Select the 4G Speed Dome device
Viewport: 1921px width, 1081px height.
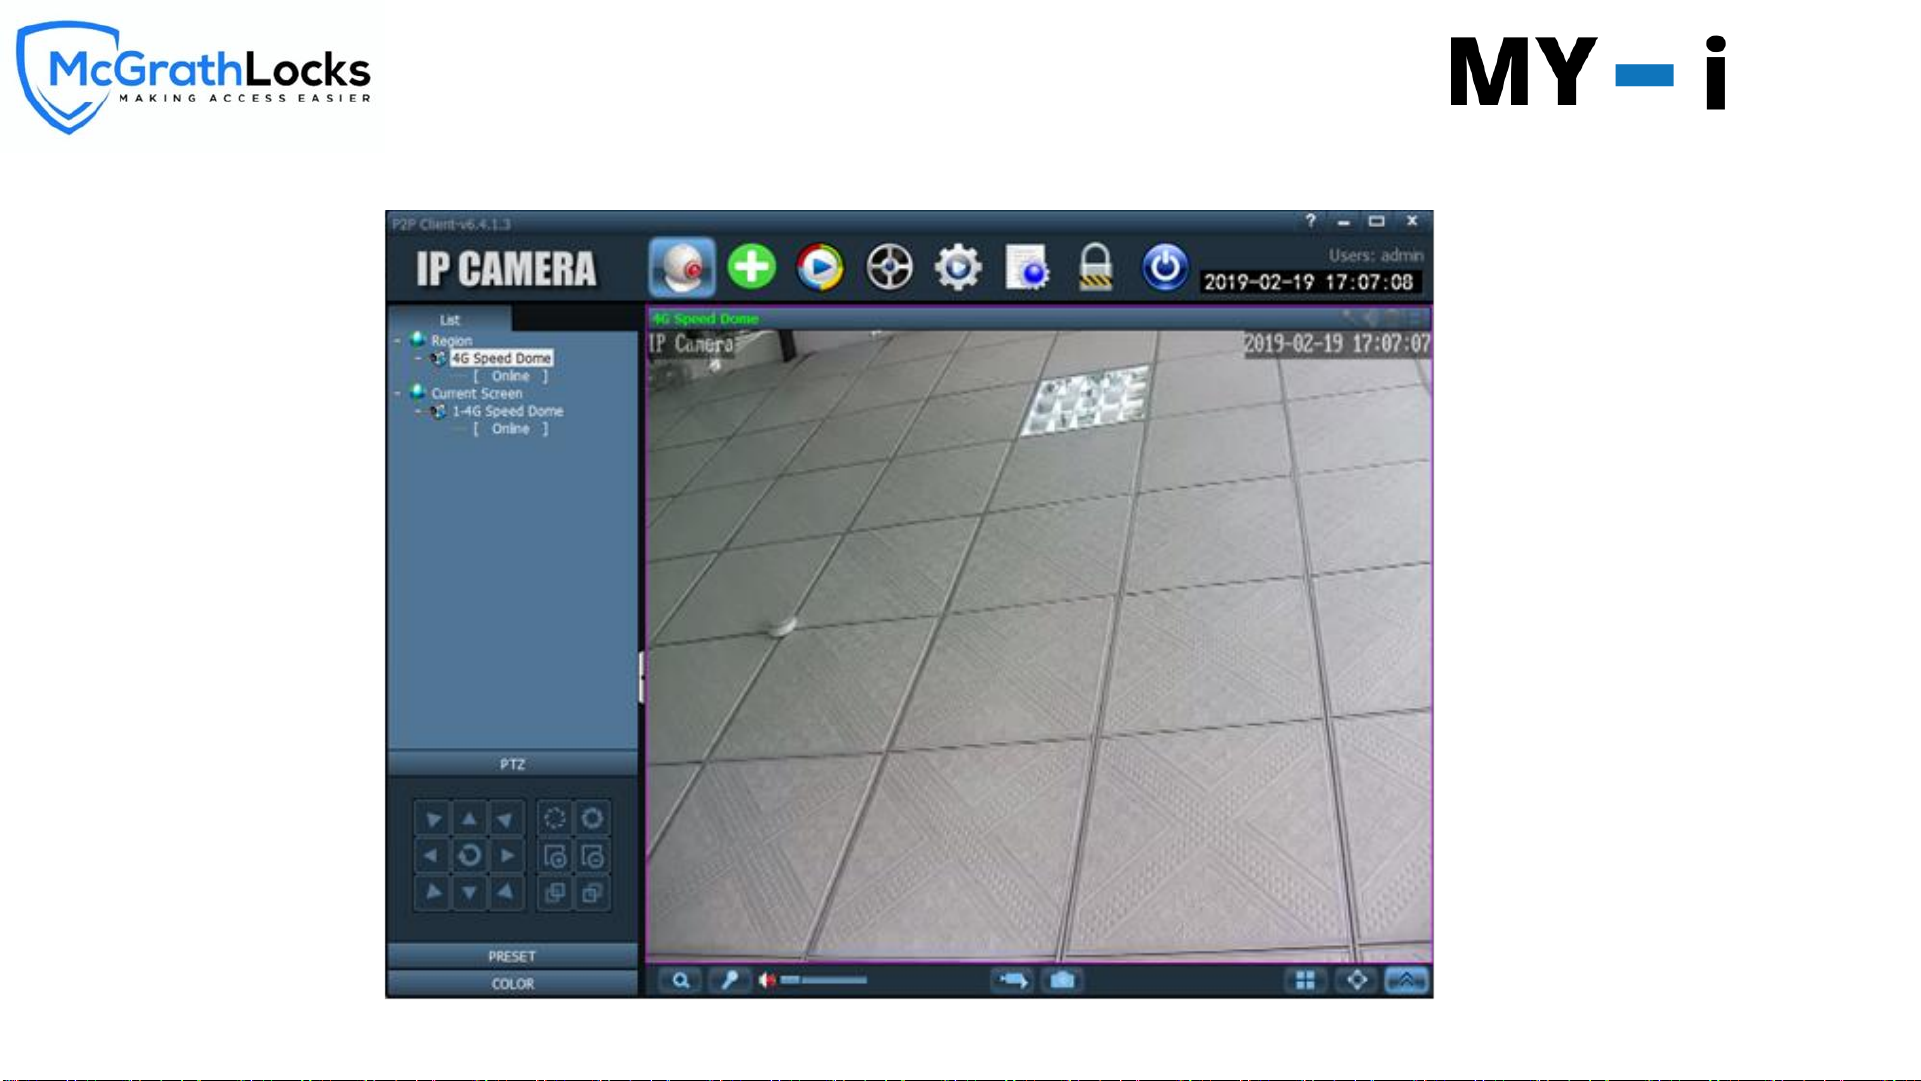[501, 358]
